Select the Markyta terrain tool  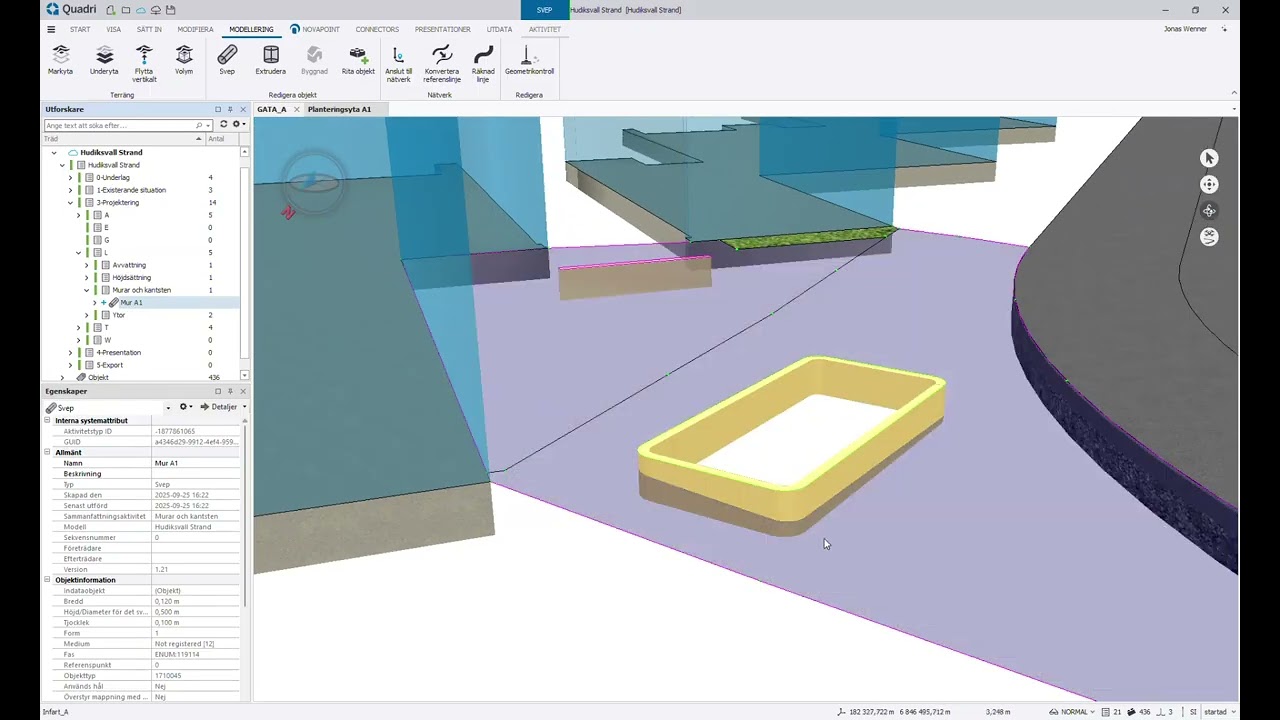(60, 60)
